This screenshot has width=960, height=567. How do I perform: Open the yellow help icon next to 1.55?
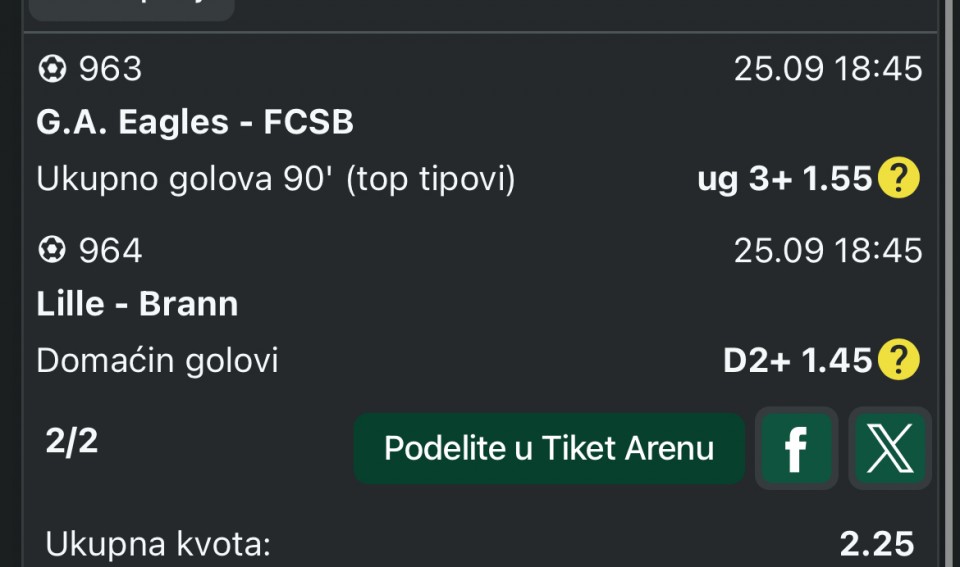[898, 178]
